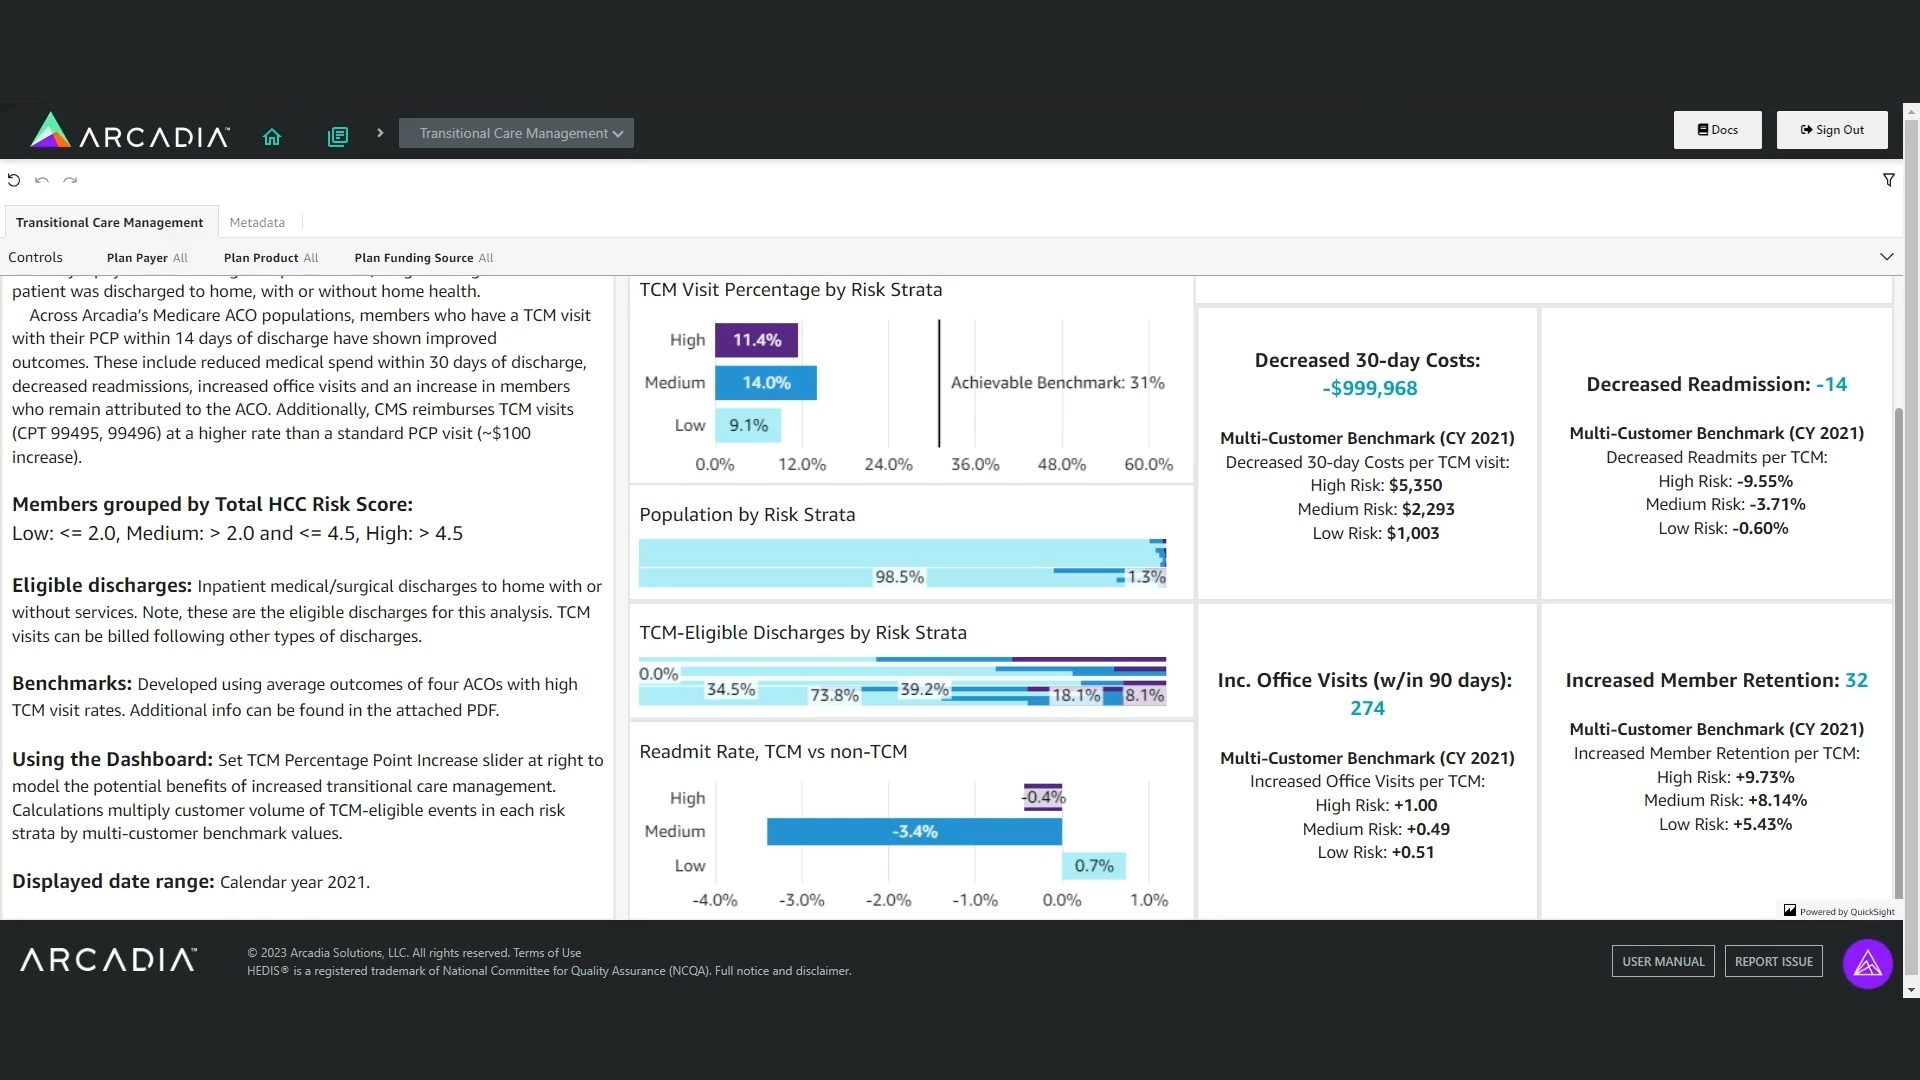Open the filter funnel icon

point(1888,180)
